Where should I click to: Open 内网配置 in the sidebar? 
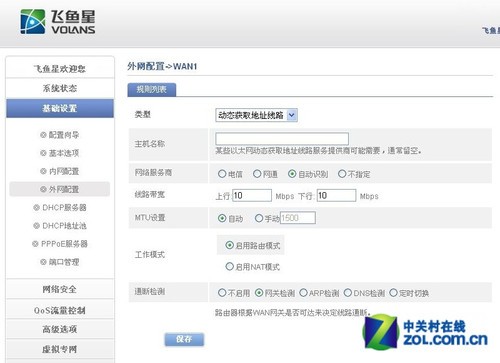pyautogui.click(x=64, y=171)
